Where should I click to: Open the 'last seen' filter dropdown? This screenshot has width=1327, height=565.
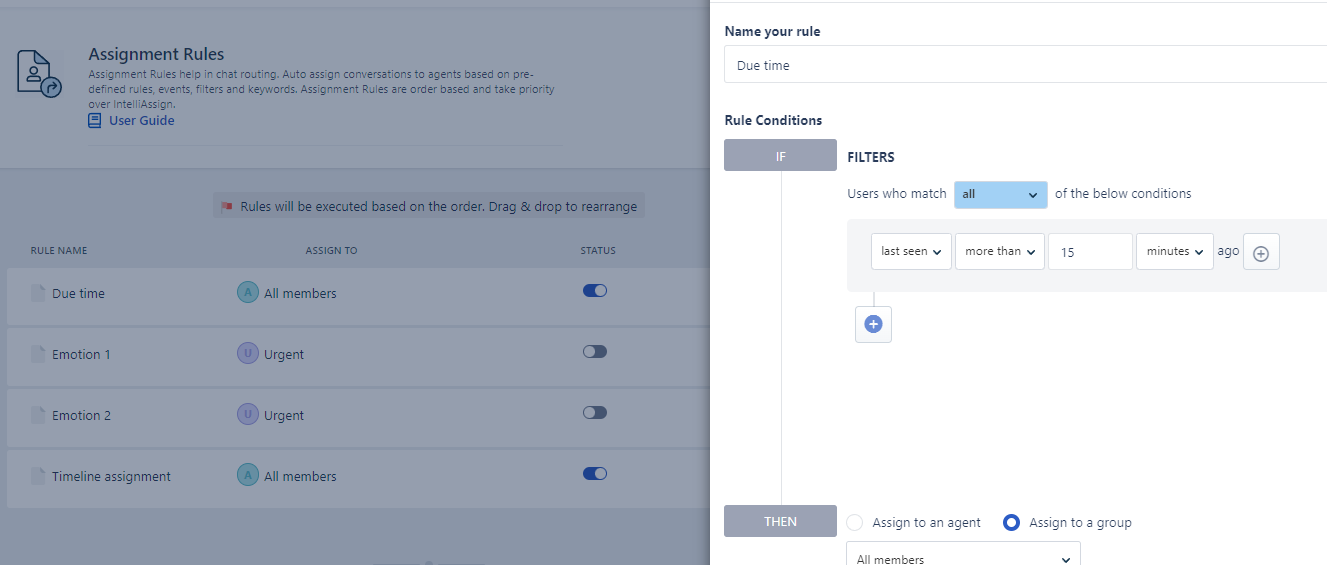coord(911,252)
